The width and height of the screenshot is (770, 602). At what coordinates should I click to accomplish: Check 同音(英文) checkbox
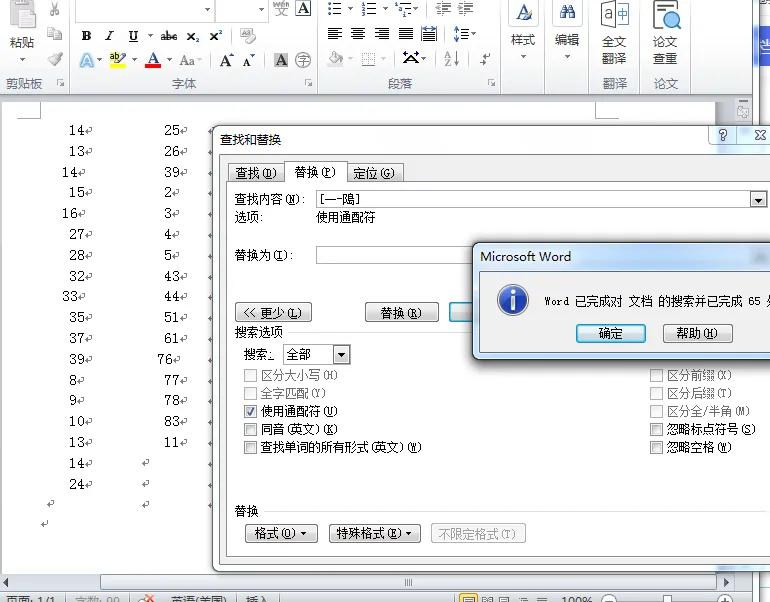pos(250,430)
